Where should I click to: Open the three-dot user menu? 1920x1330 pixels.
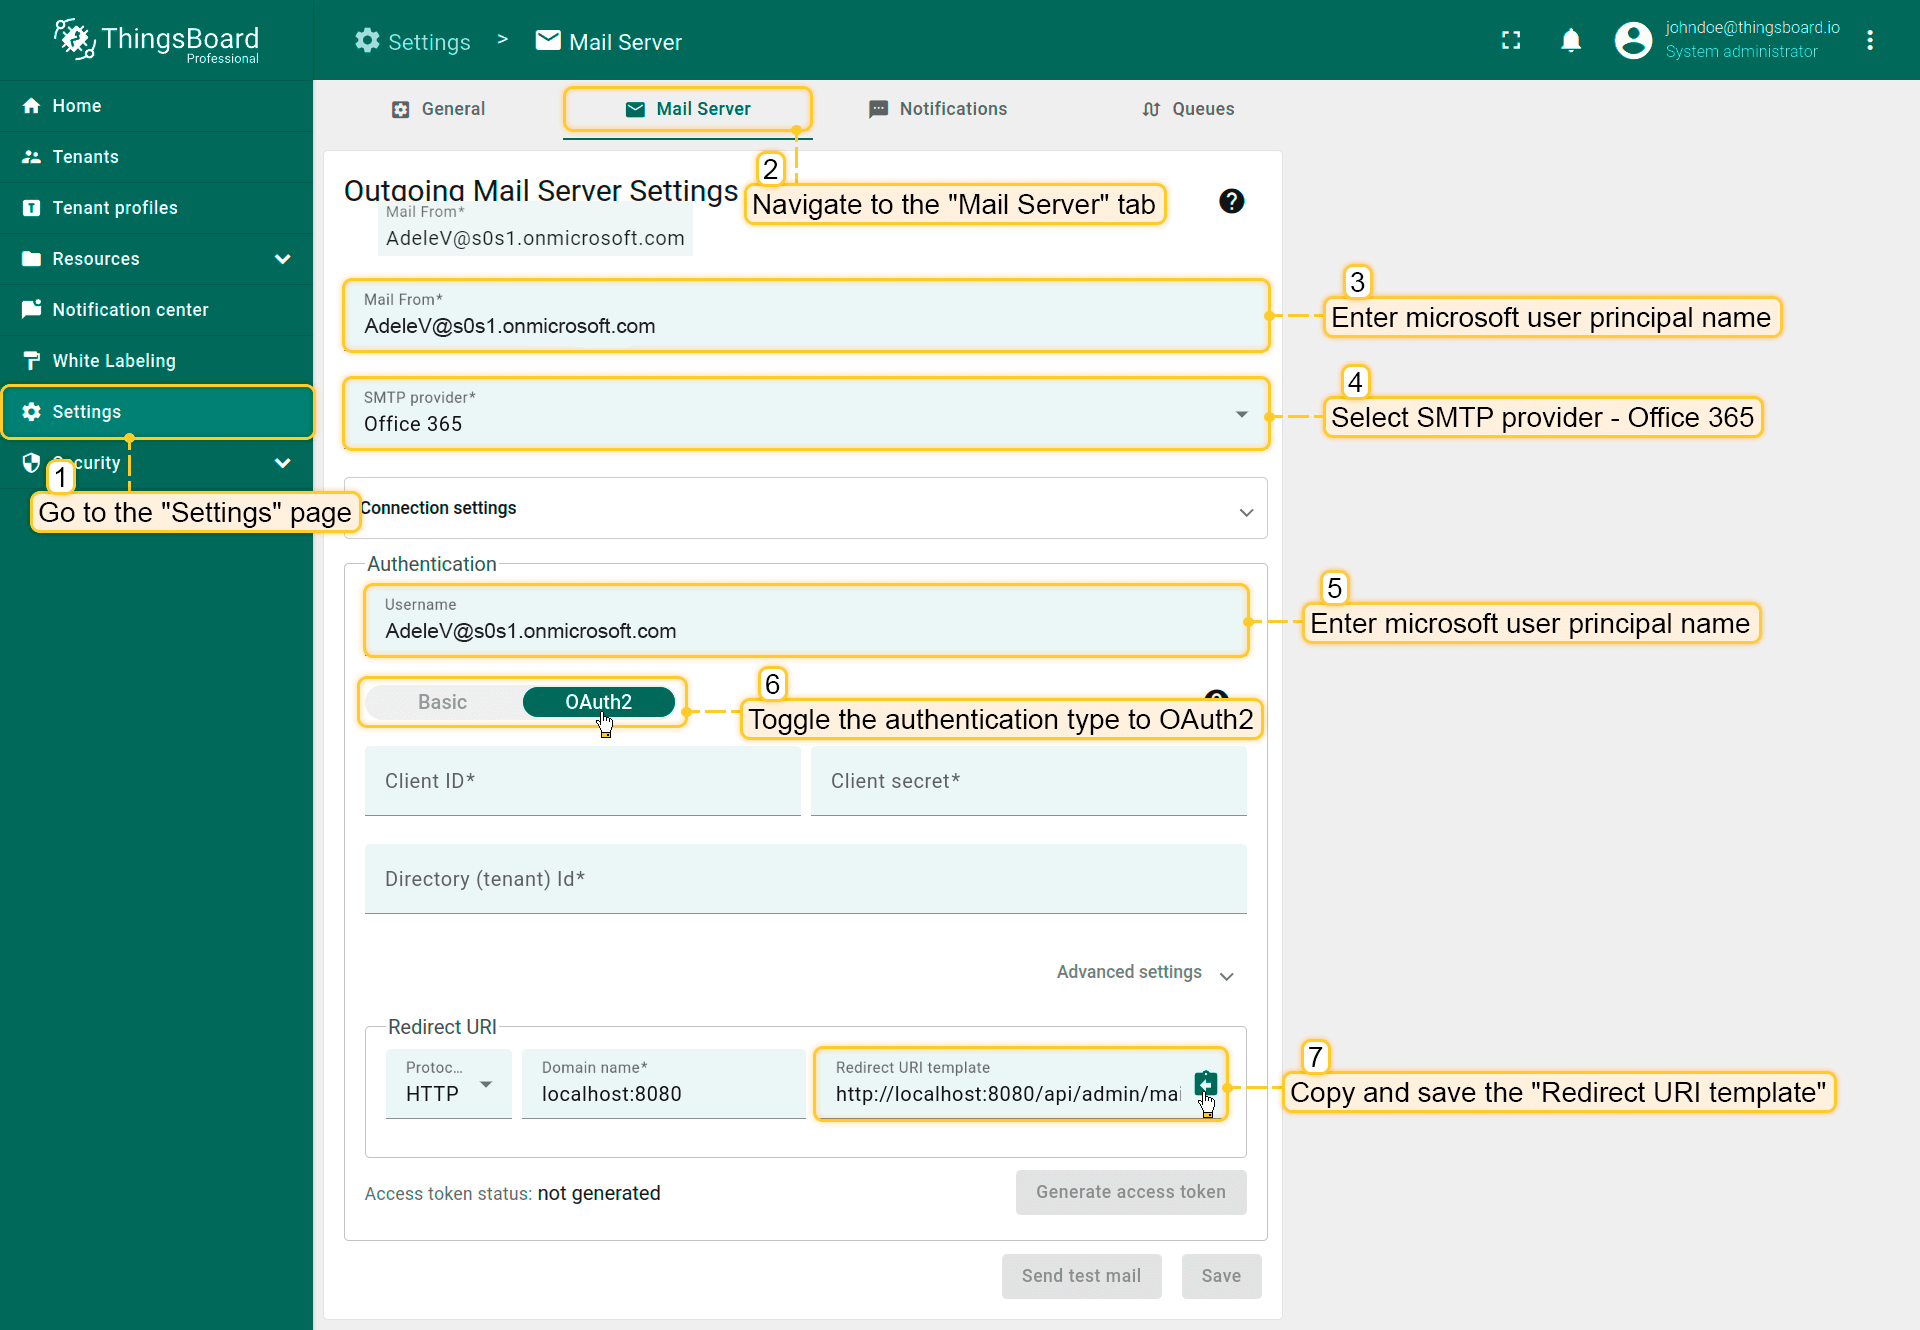point(1869,40)
